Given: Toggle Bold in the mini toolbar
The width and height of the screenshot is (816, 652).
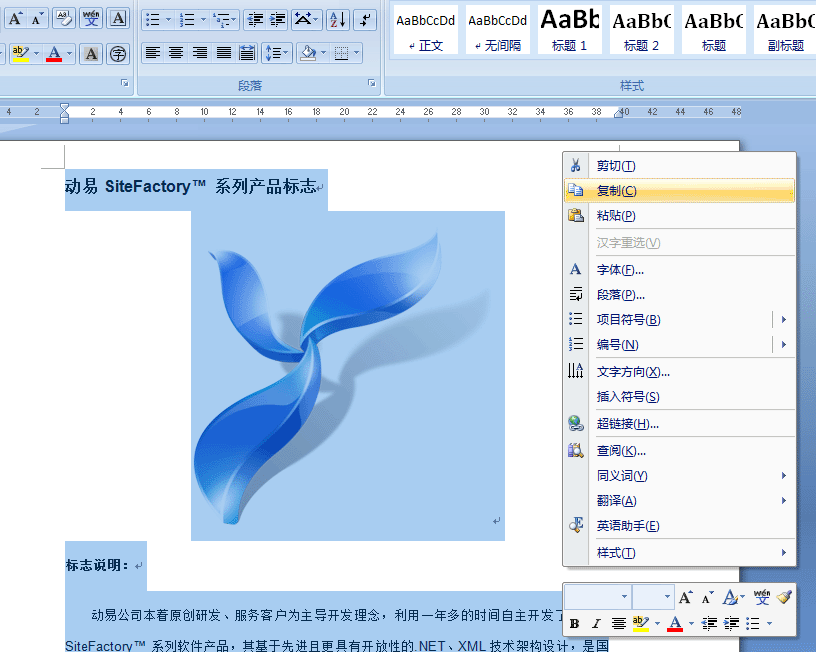Looking at the screenshot, I should point(574,624).
